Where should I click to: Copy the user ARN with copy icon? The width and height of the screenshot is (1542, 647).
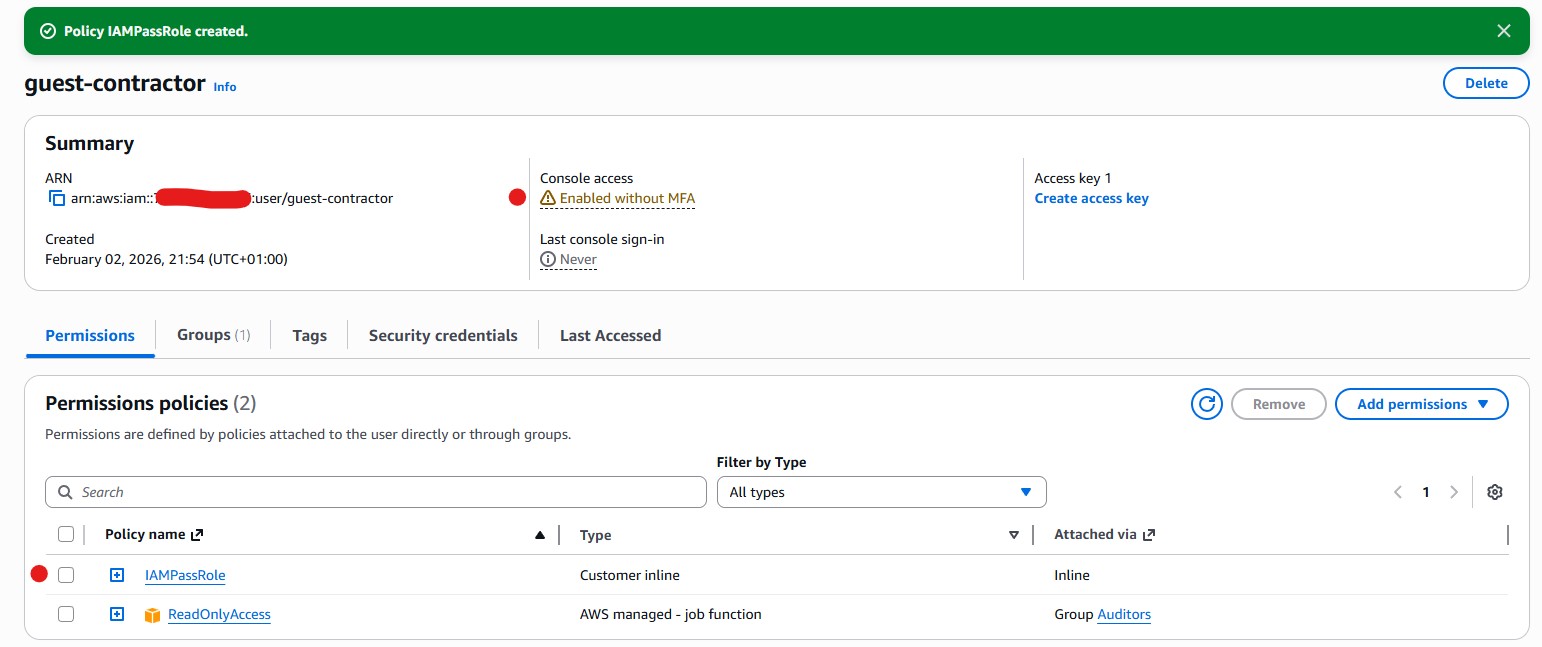[x=57, y=198]
